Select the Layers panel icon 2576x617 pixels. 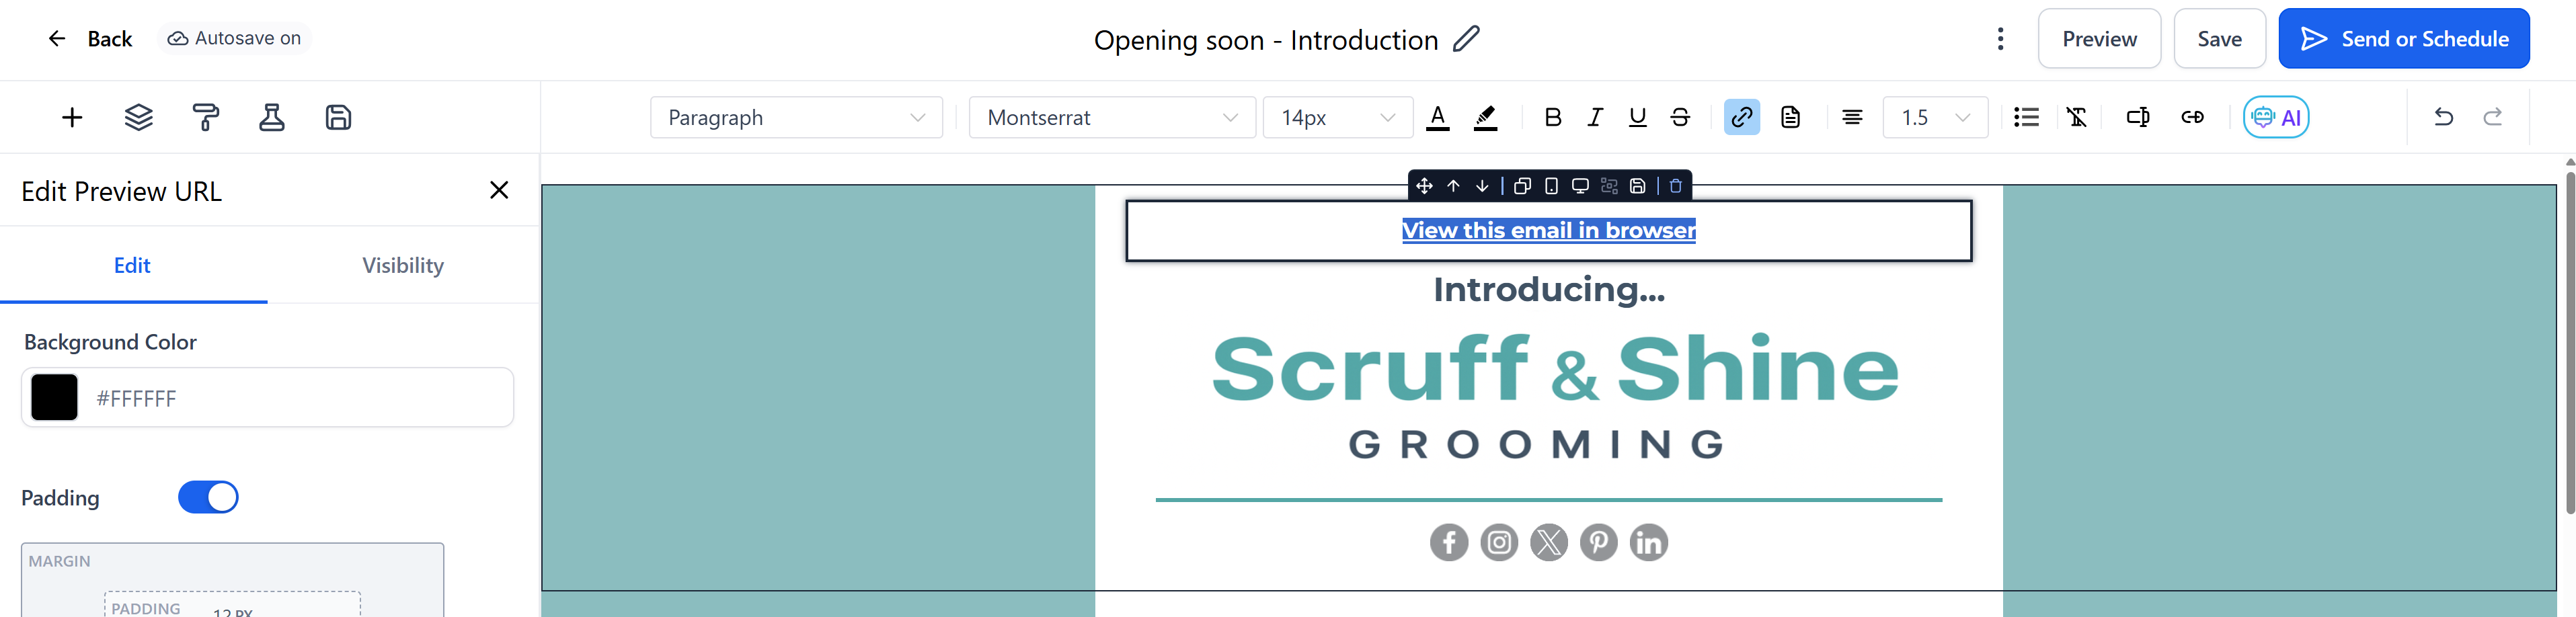tap(138, 117)
